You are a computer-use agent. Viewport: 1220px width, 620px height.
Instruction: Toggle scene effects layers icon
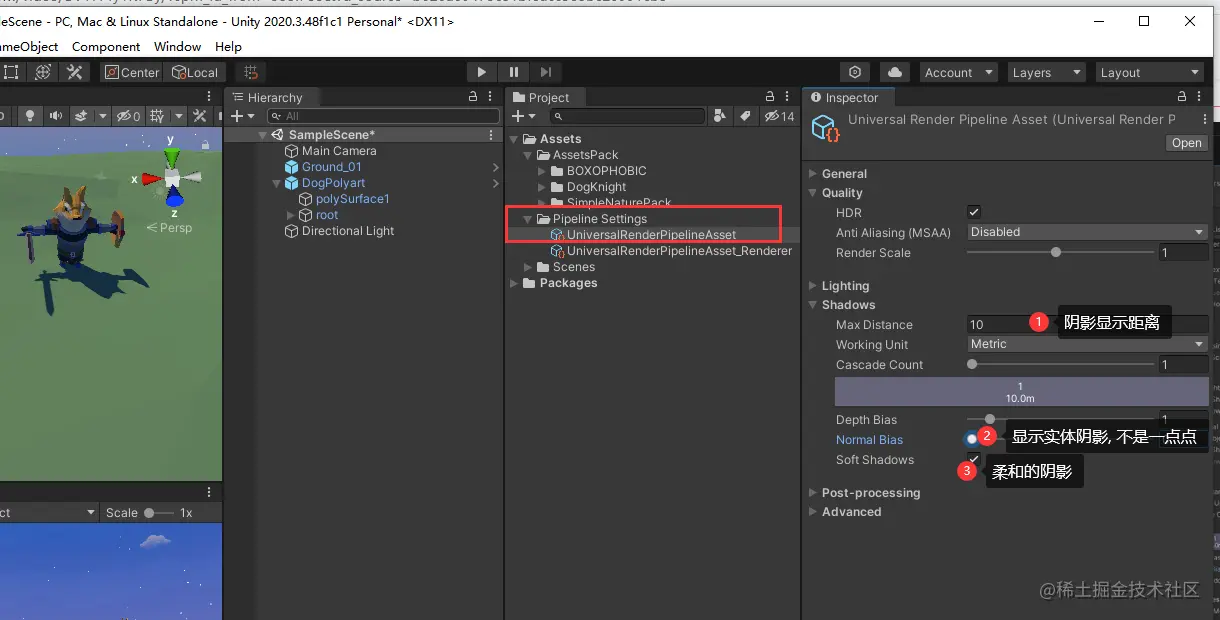click(x=82, y=116)
